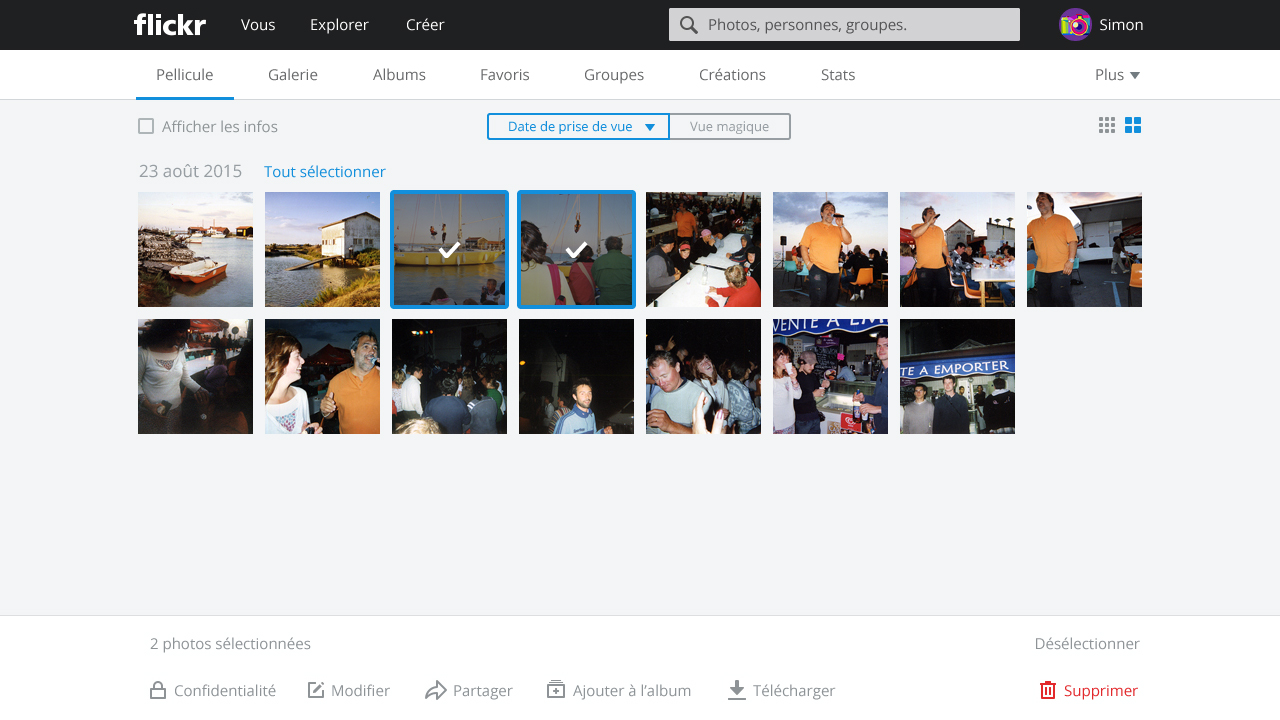
Task: Select the dancing crowd man grey shirt photo
Action: pyautogui.click(x=703, y=376)
